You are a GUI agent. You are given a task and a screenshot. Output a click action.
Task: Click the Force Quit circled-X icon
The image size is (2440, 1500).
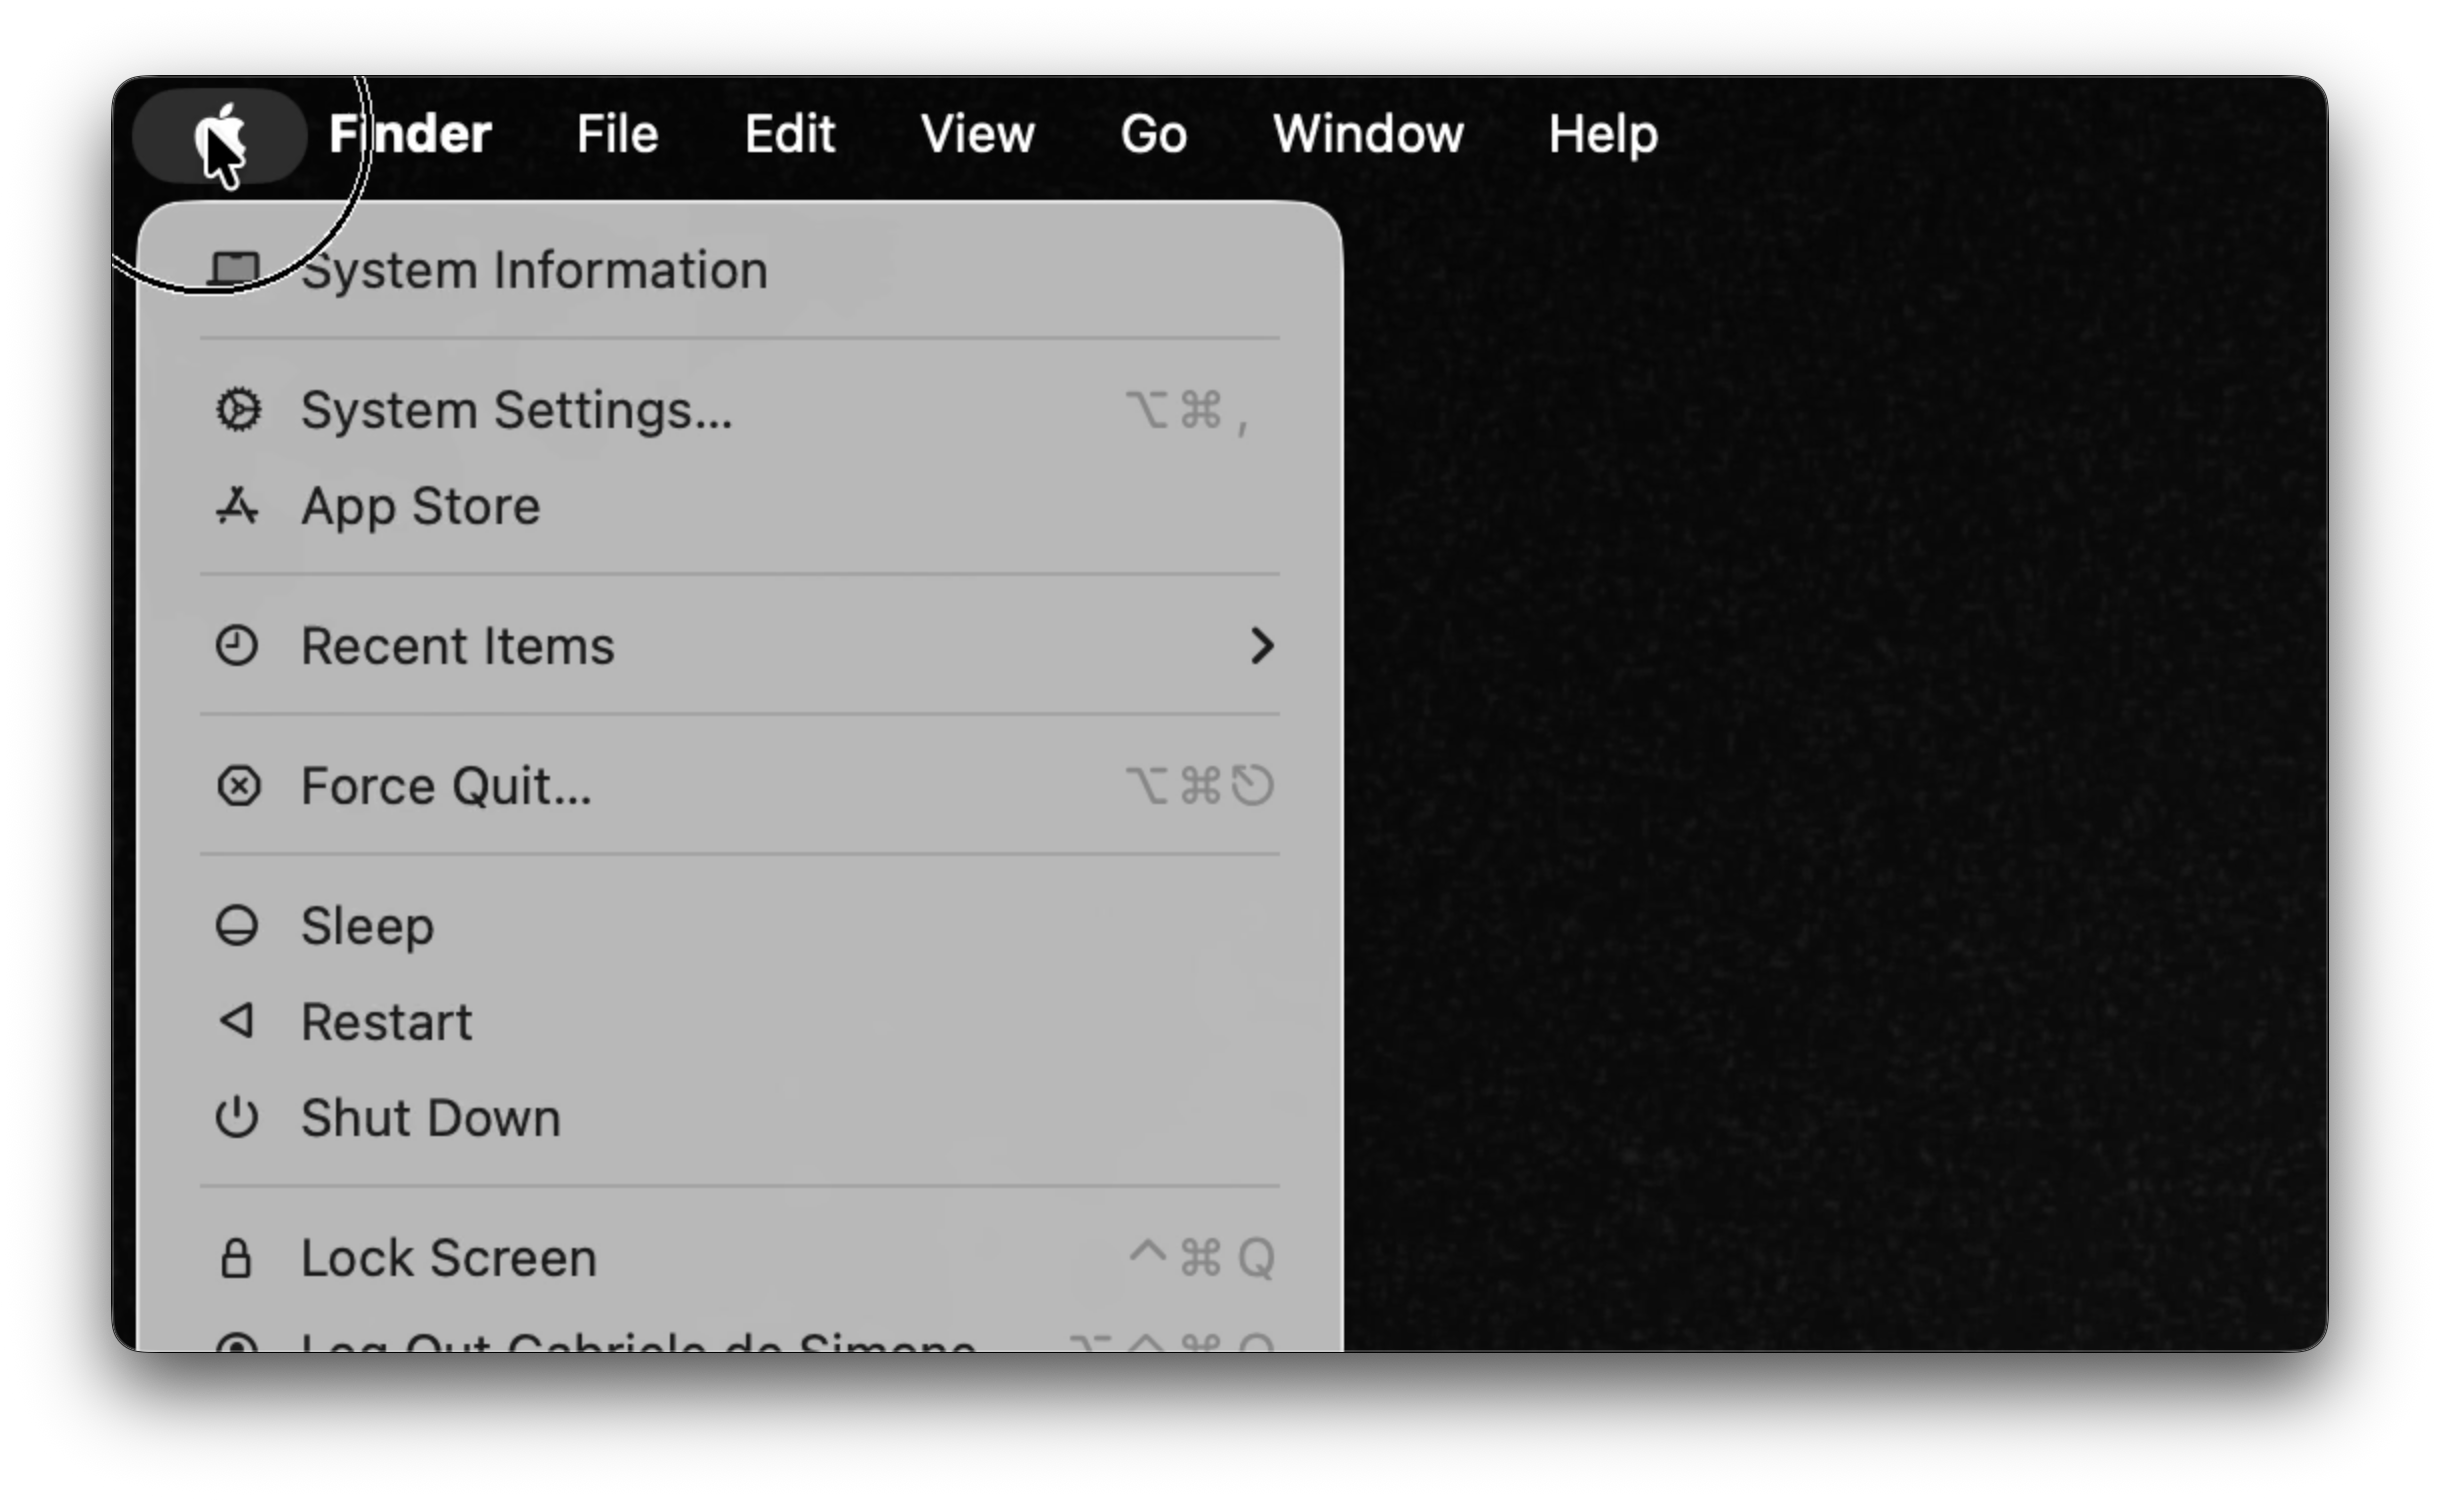238,786
